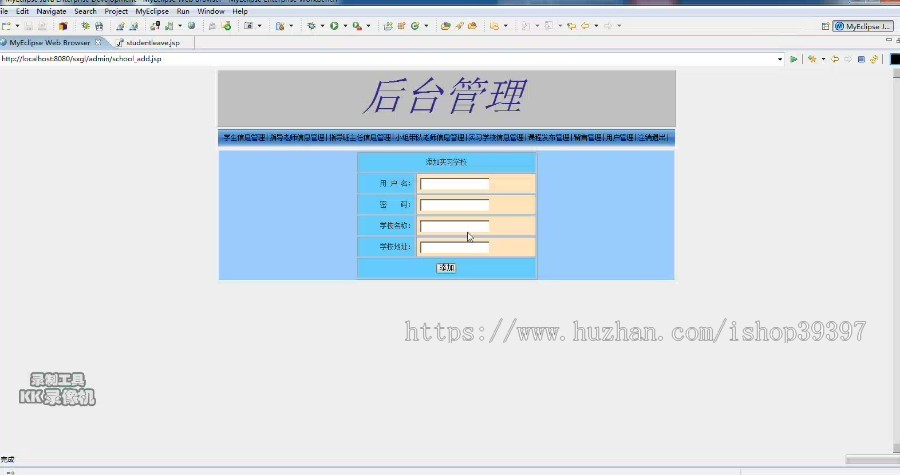
Task: Click the favorites star icon in browser toolbar
Action: click(812, 59)
